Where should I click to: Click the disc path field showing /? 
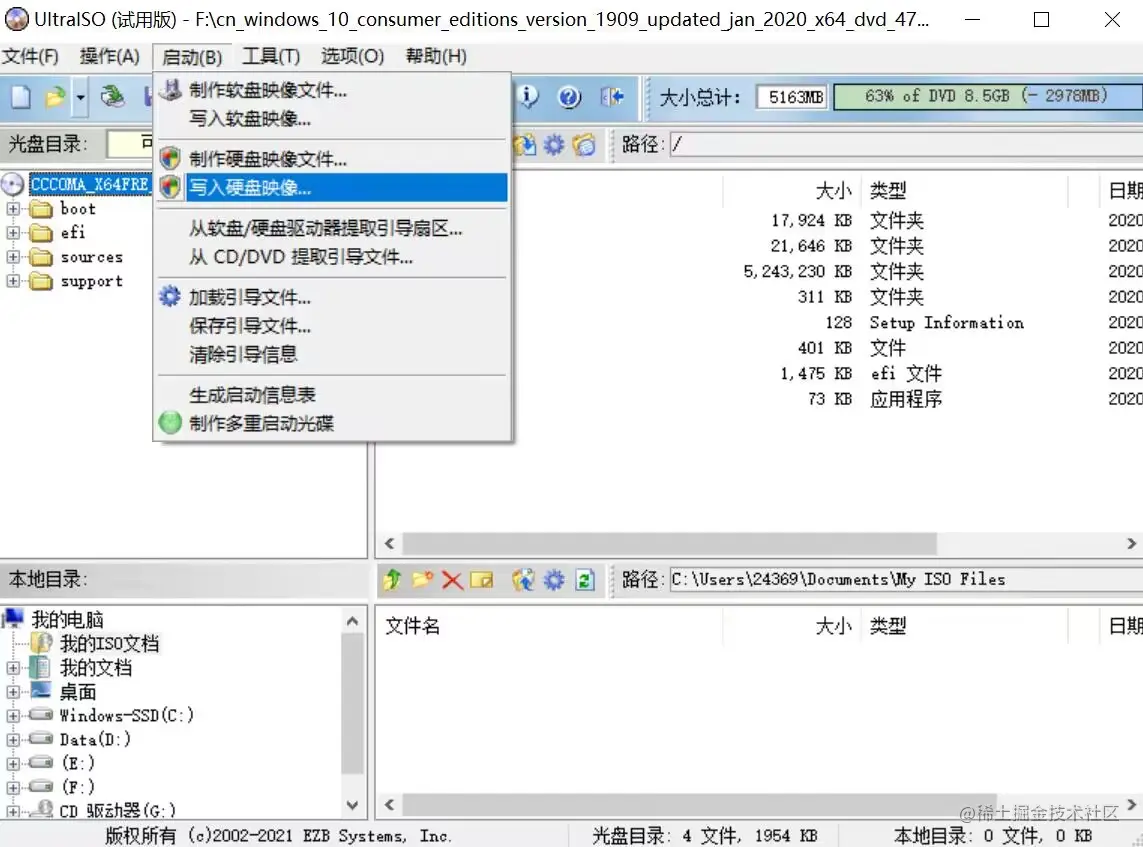pos(906,144)
